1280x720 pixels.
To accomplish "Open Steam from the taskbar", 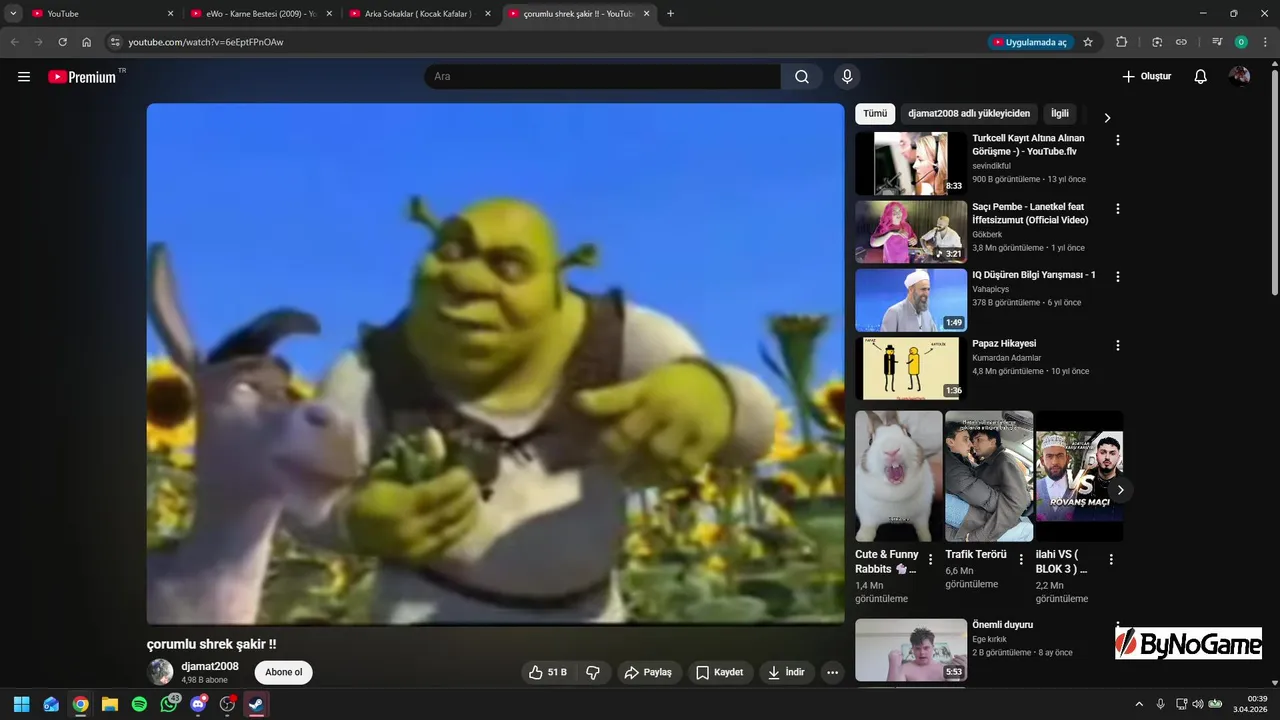I will [x=257, y=704].
